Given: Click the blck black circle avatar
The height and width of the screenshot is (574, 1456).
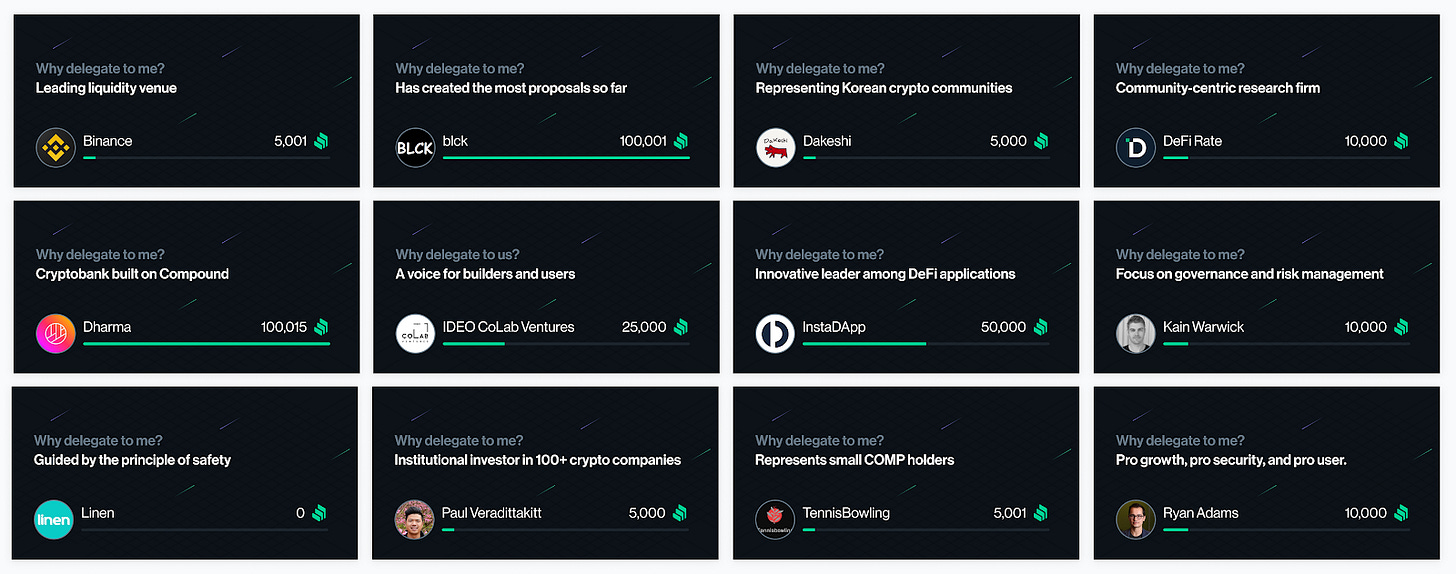Looking at the screenshot, I should pyautogui.click(x=415, y=148).
